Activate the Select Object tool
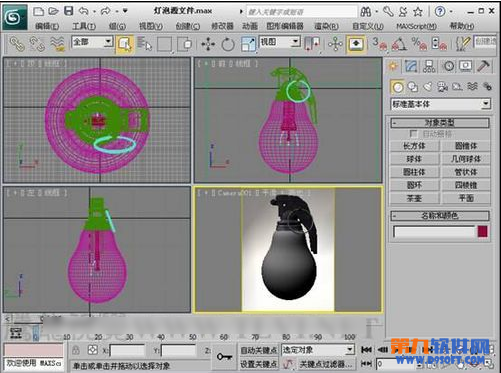 [x=125, y=44]
